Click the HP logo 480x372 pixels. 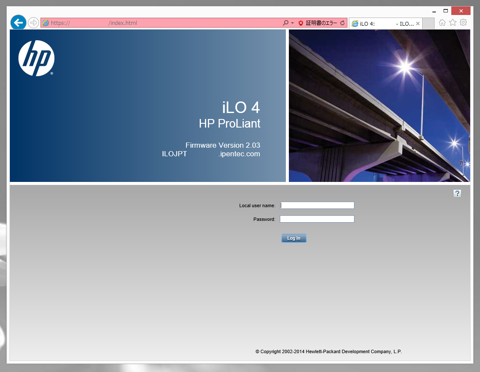coord(36,58)
